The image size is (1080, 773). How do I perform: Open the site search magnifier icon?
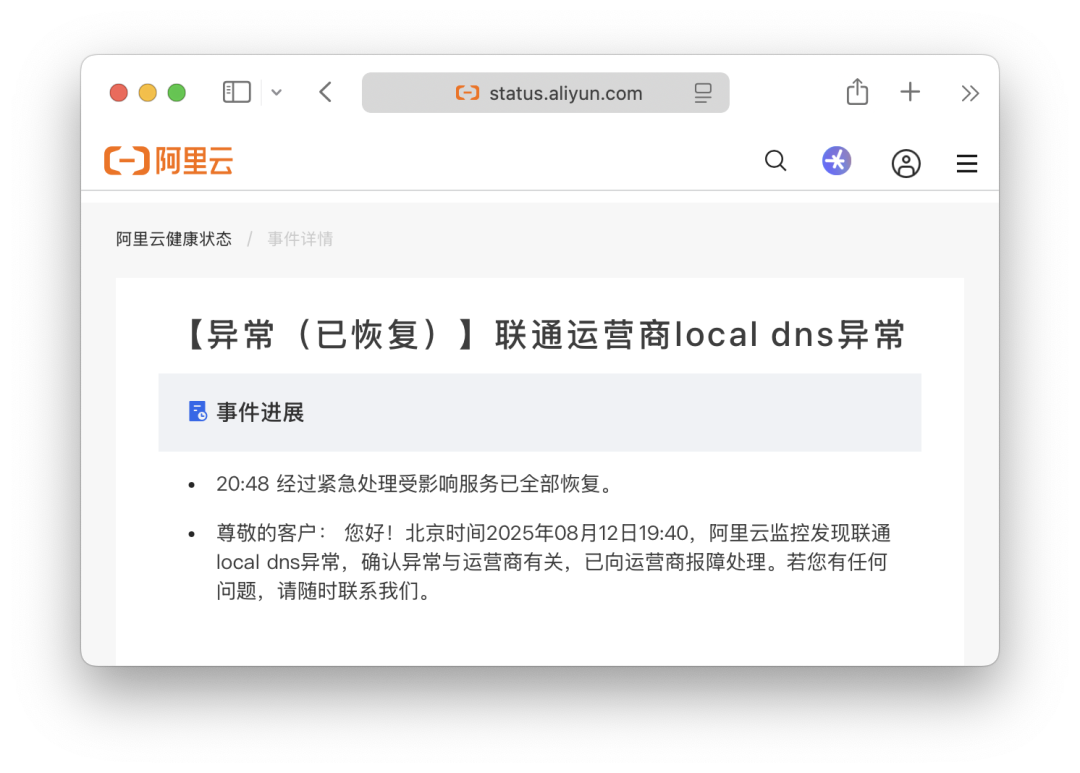[776, 161]
